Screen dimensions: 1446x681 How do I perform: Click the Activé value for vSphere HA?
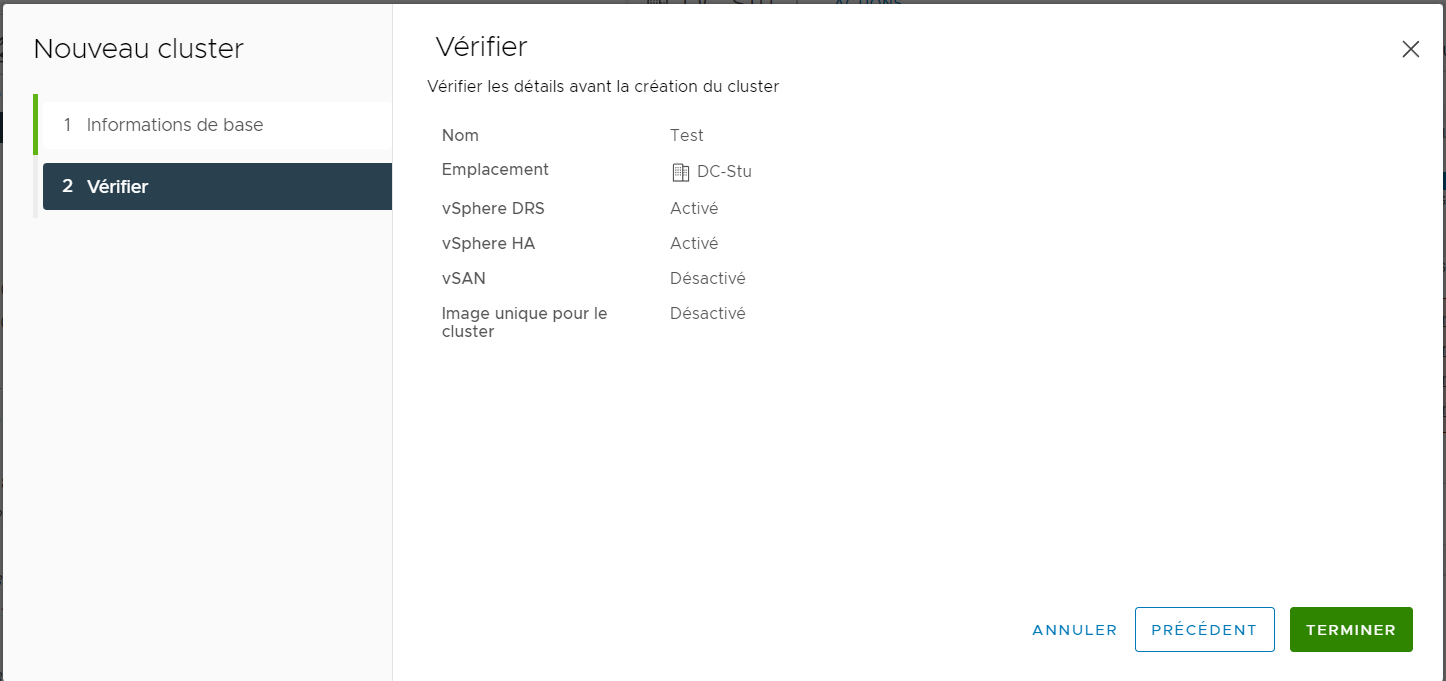[x=694, y=243]
